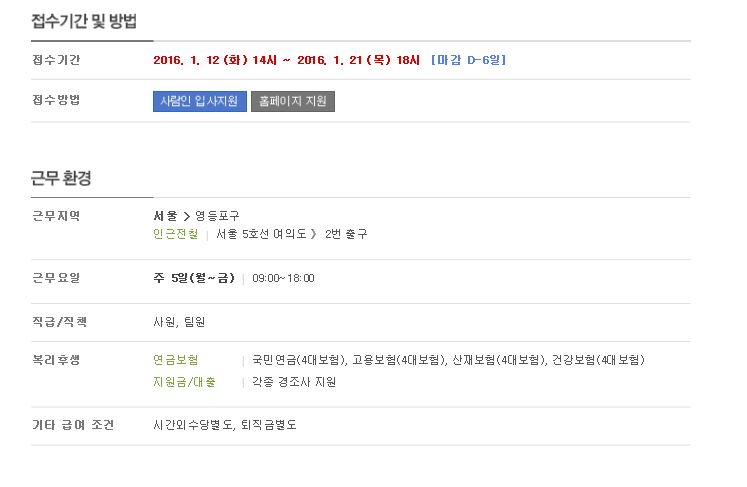
Task: Click the 근무 환경 section heading
Action: (61, 178)
